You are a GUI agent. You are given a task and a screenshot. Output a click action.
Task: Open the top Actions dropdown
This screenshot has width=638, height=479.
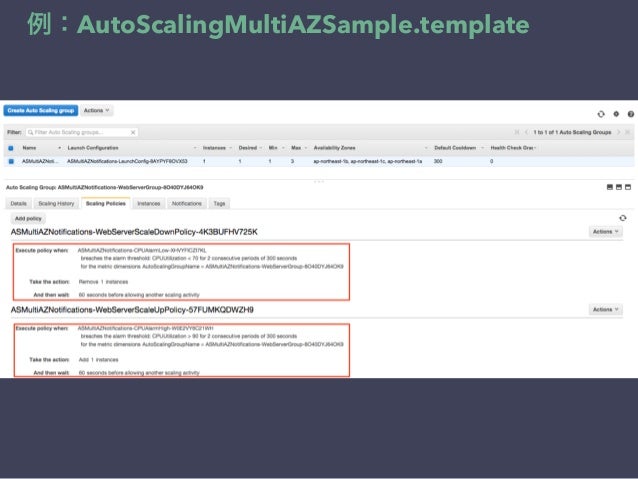96,111
